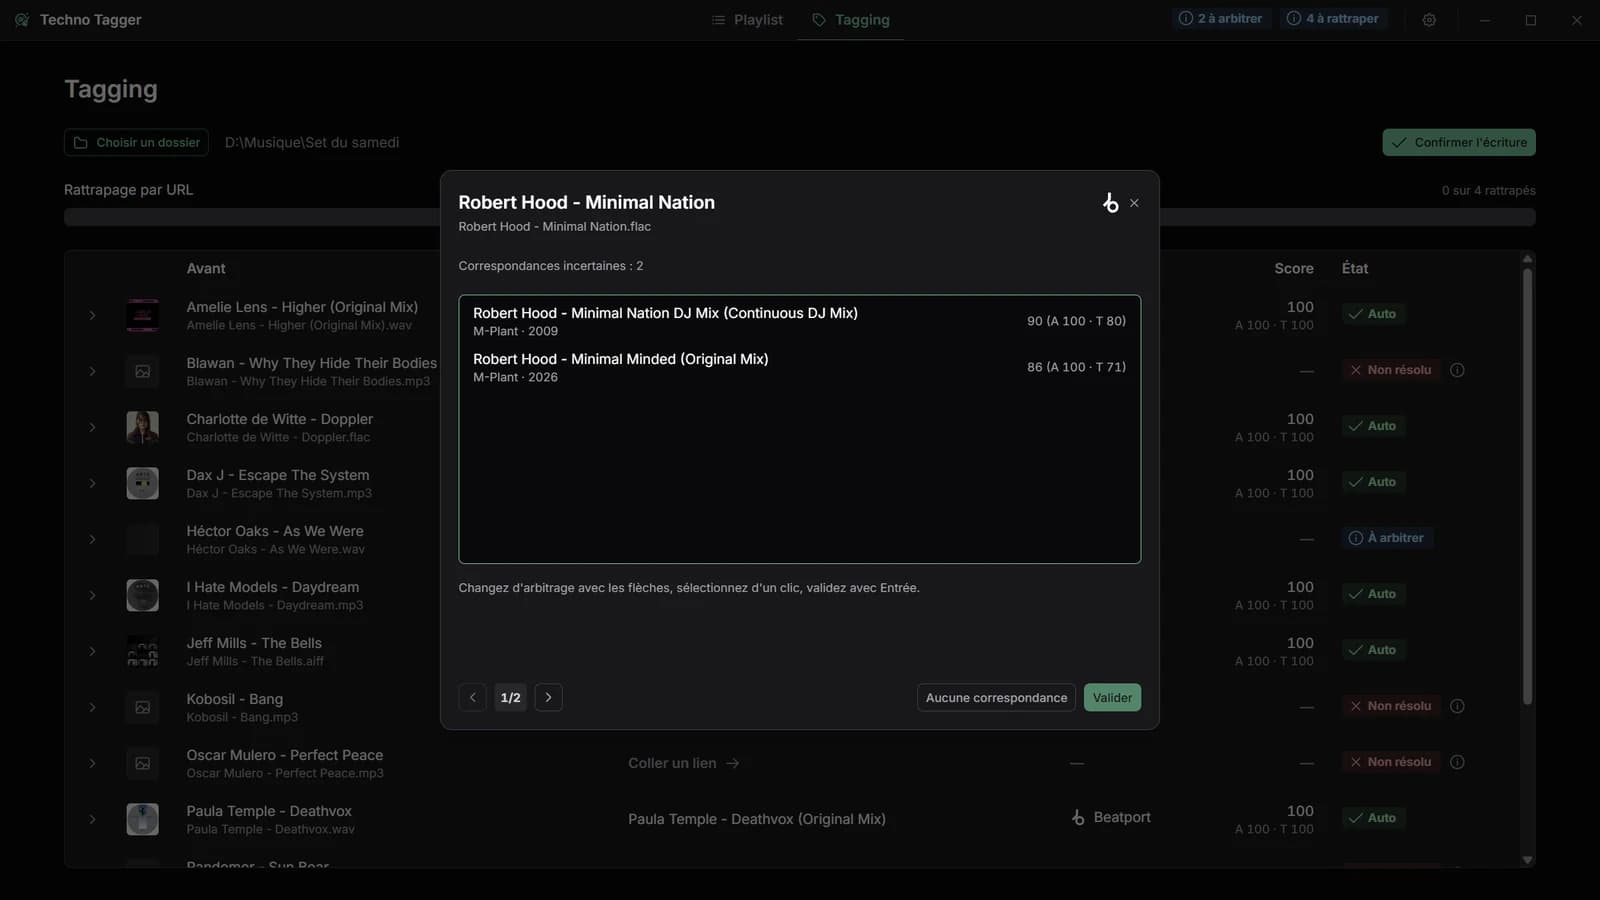Select Minimal Nation DJ Mix candidate
Image resolution: width=1600 pixels, height=900 pixels.
click(x=799, y=321)
